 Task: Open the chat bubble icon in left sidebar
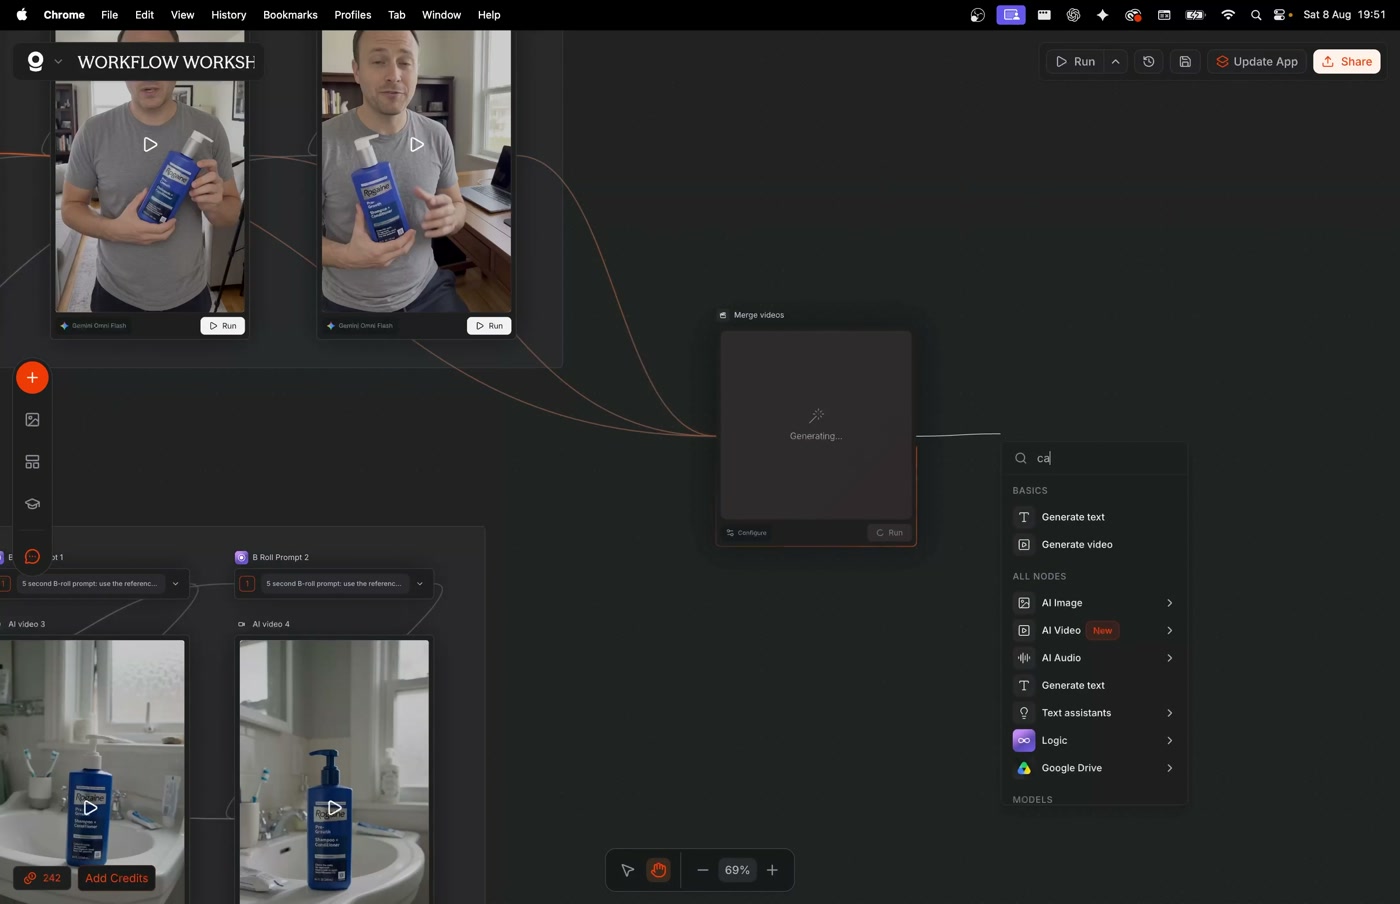[32, 557]
